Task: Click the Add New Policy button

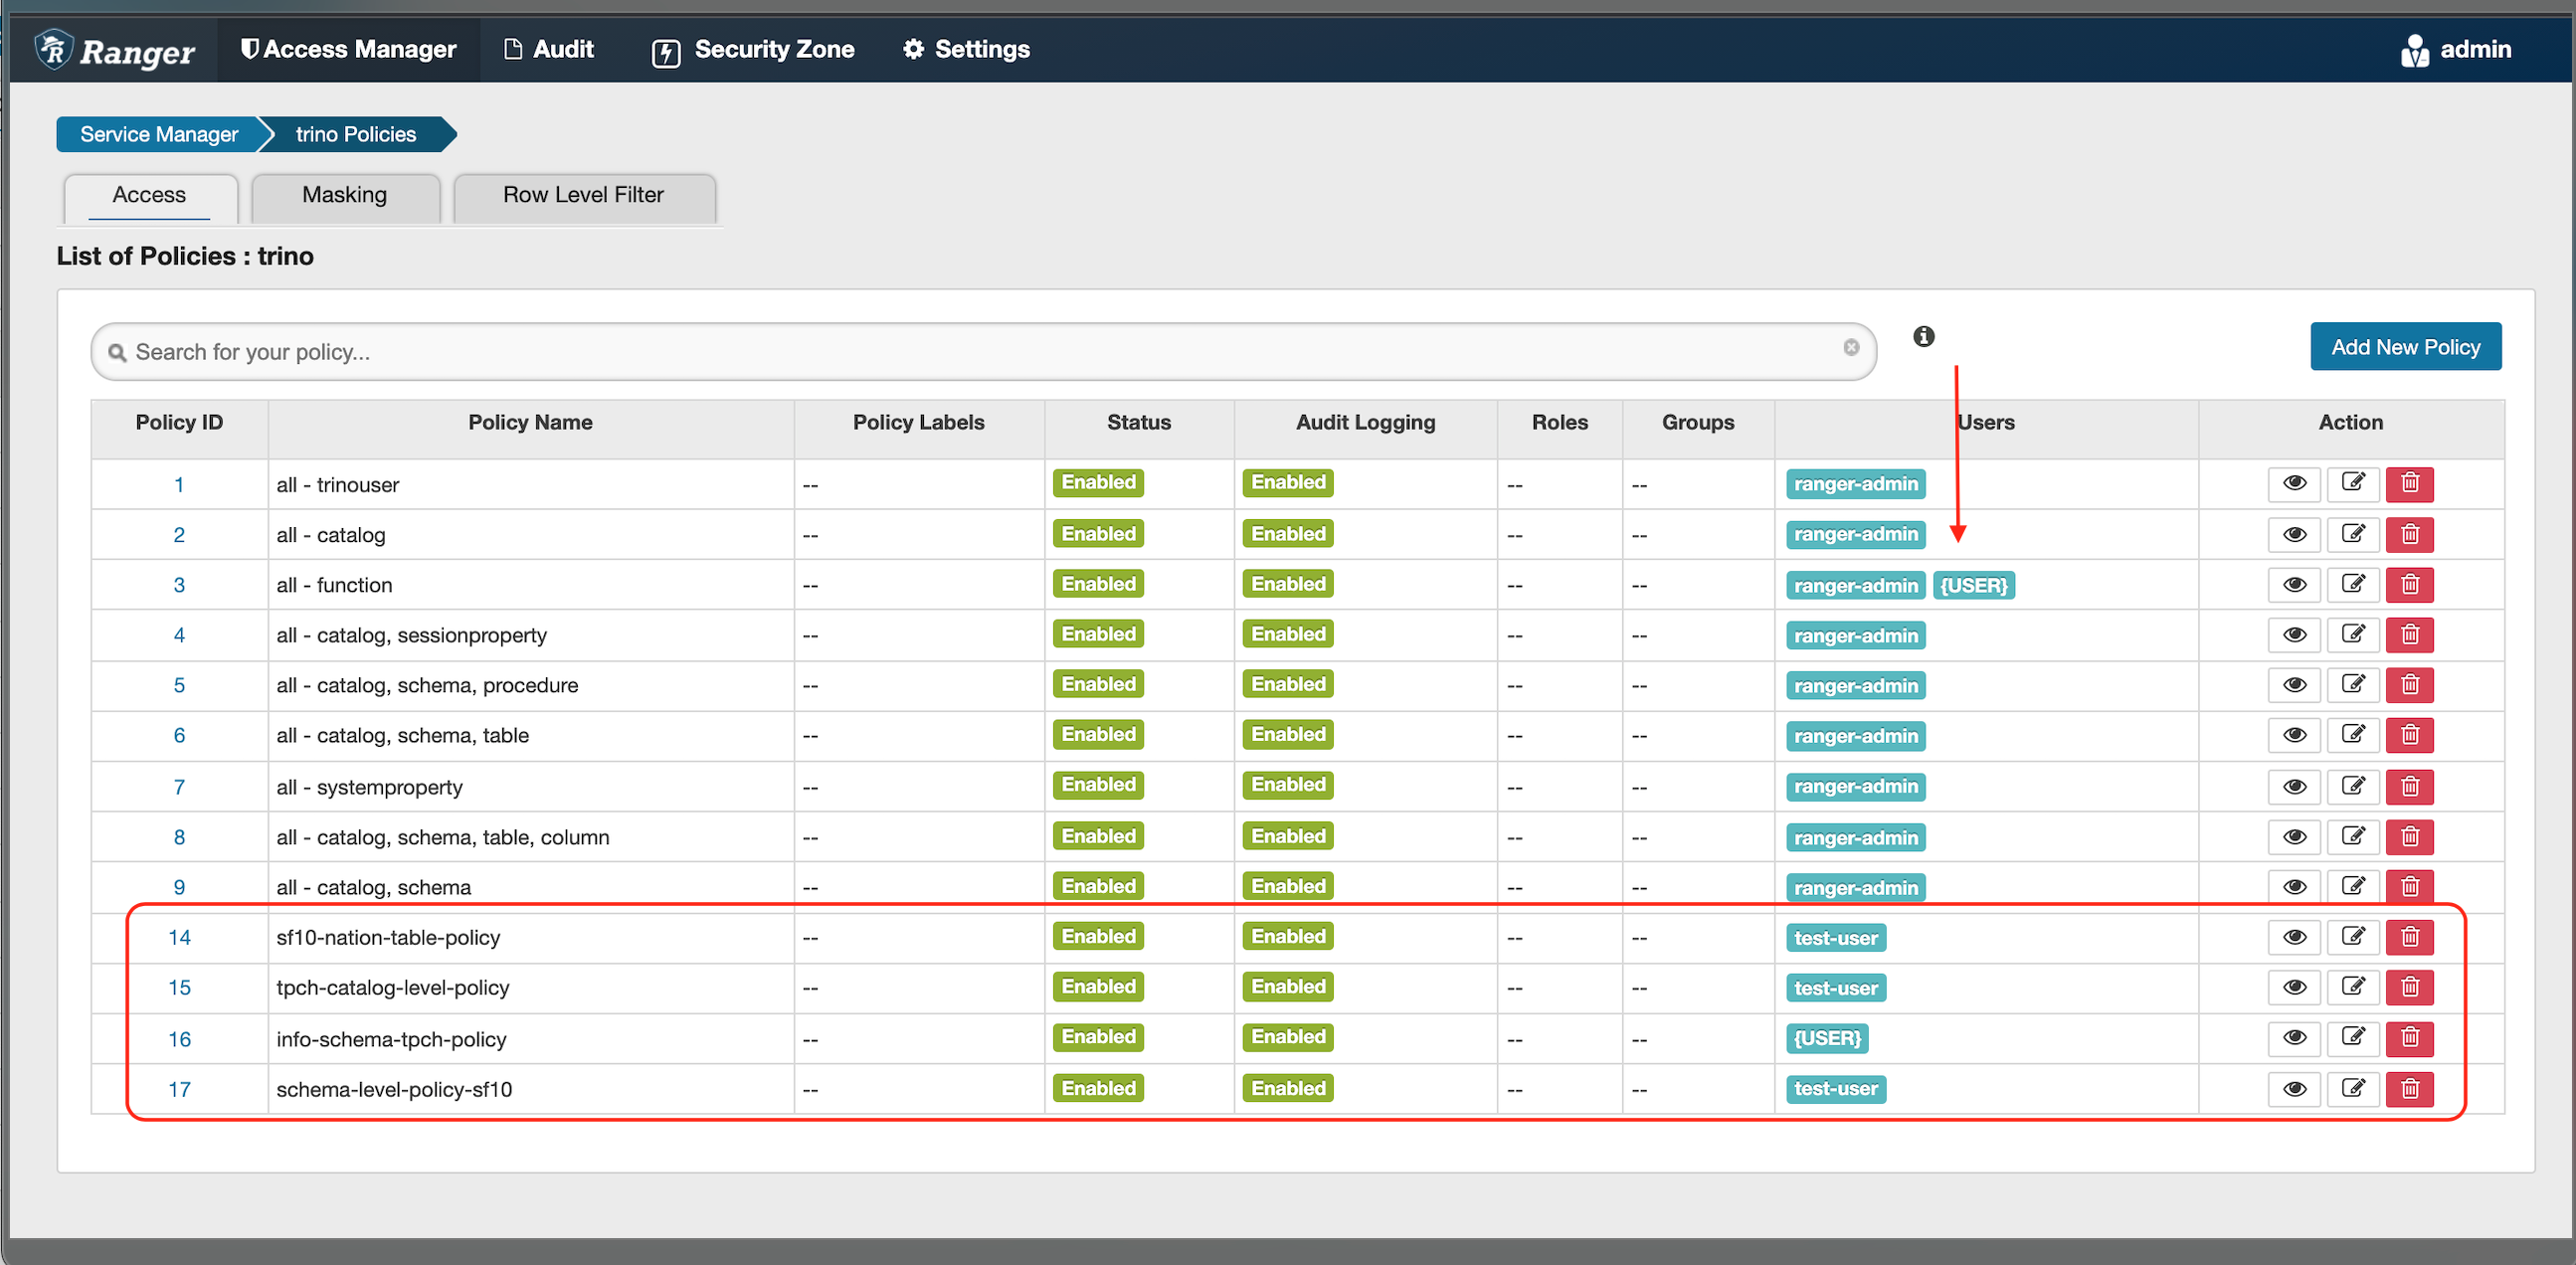Action: 2405,347
